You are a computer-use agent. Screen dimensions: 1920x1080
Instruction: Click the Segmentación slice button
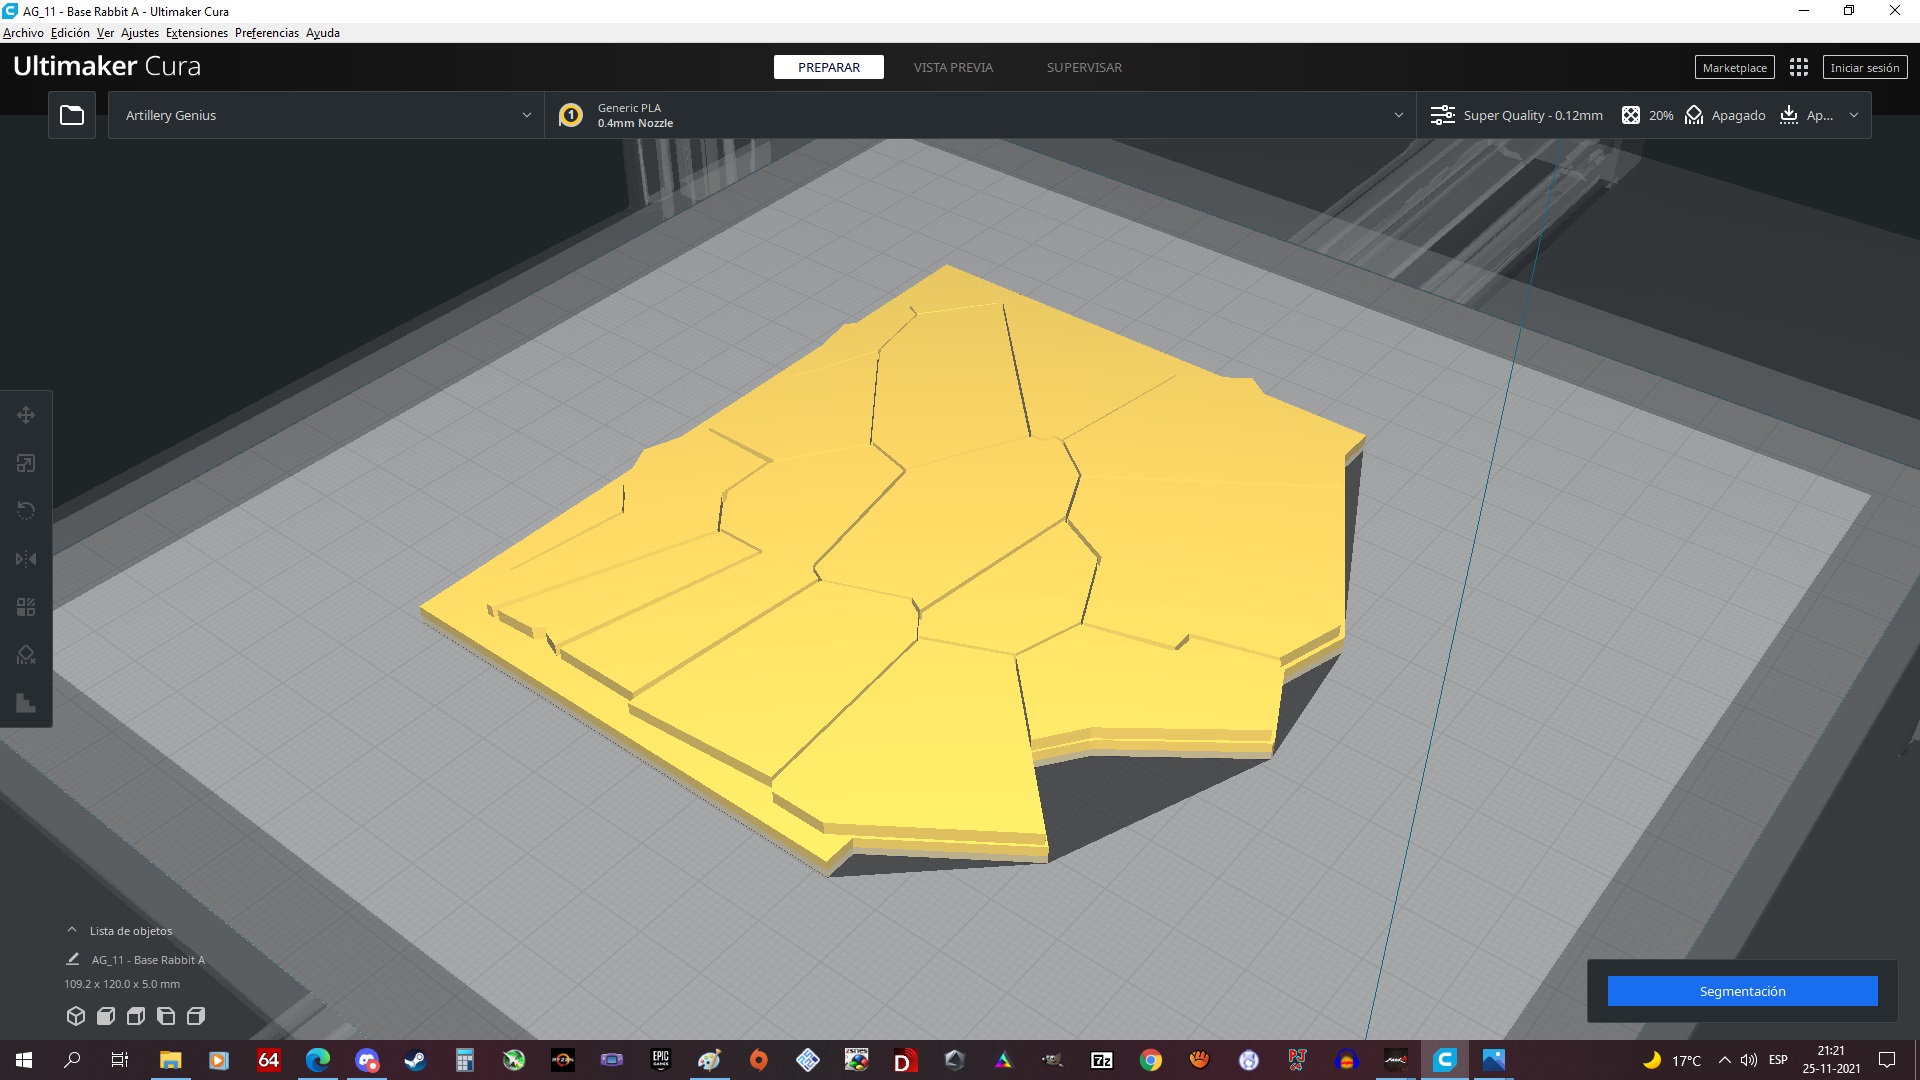click(1742, 991)
